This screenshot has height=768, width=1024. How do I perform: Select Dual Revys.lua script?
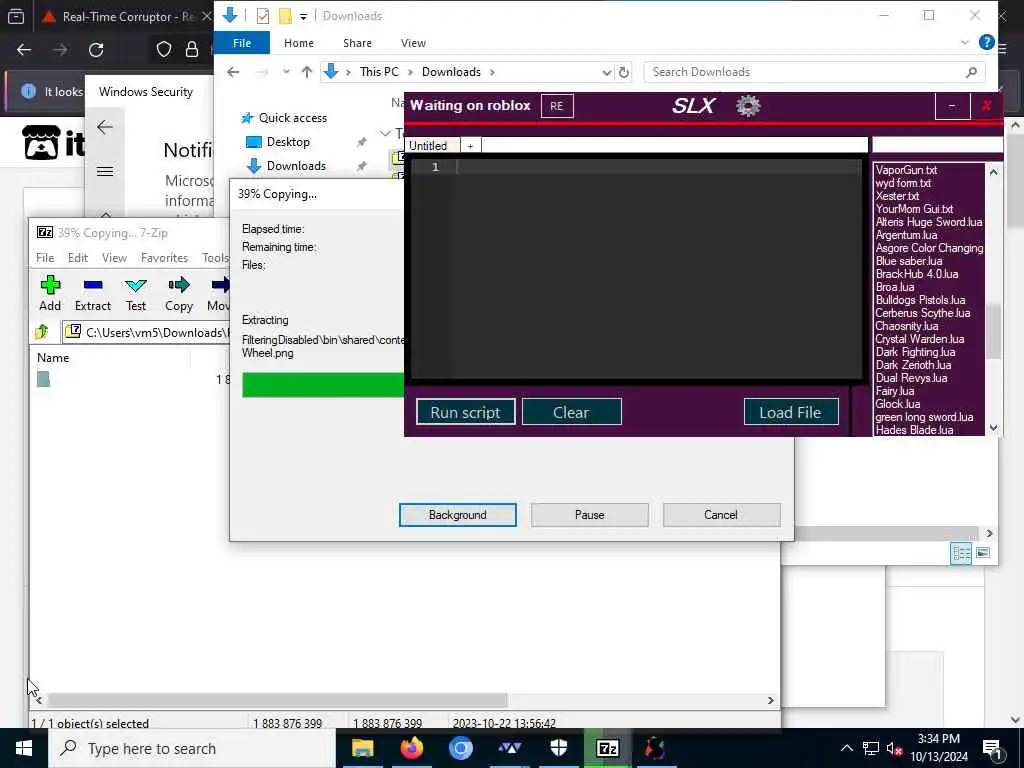click(911, 378)
